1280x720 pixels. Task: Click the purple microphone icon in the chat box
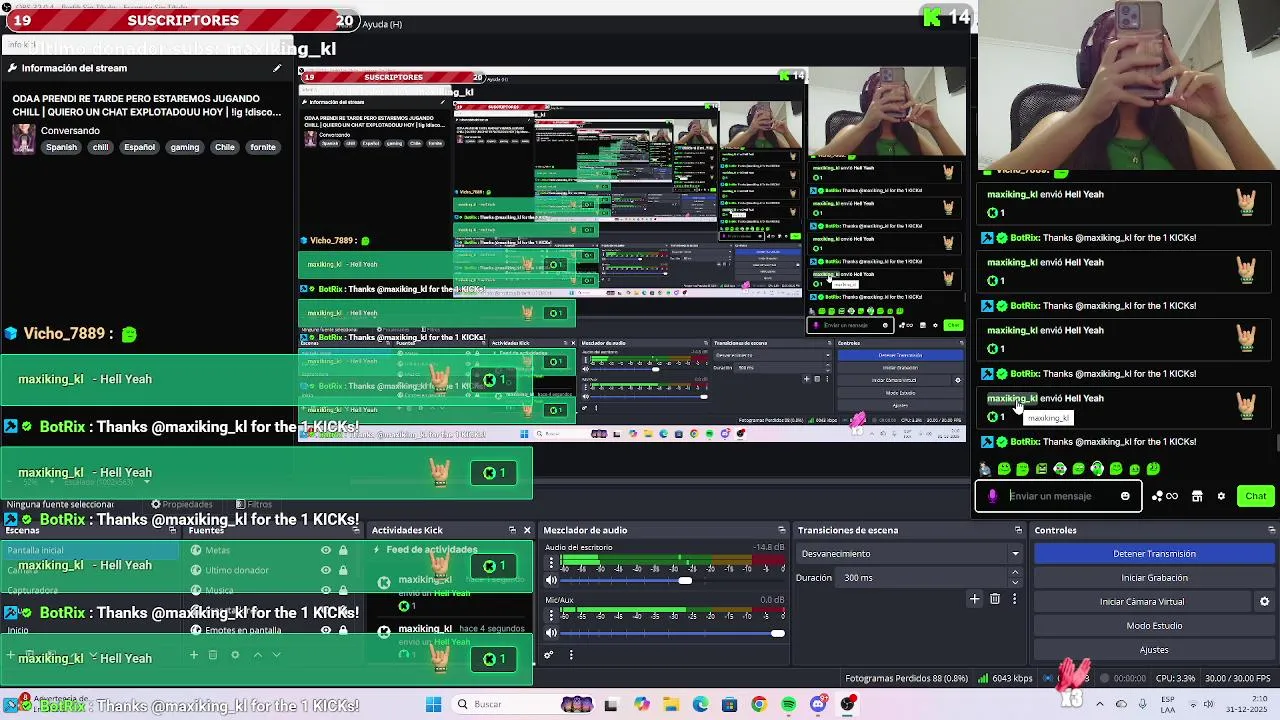tap(992, 496)
